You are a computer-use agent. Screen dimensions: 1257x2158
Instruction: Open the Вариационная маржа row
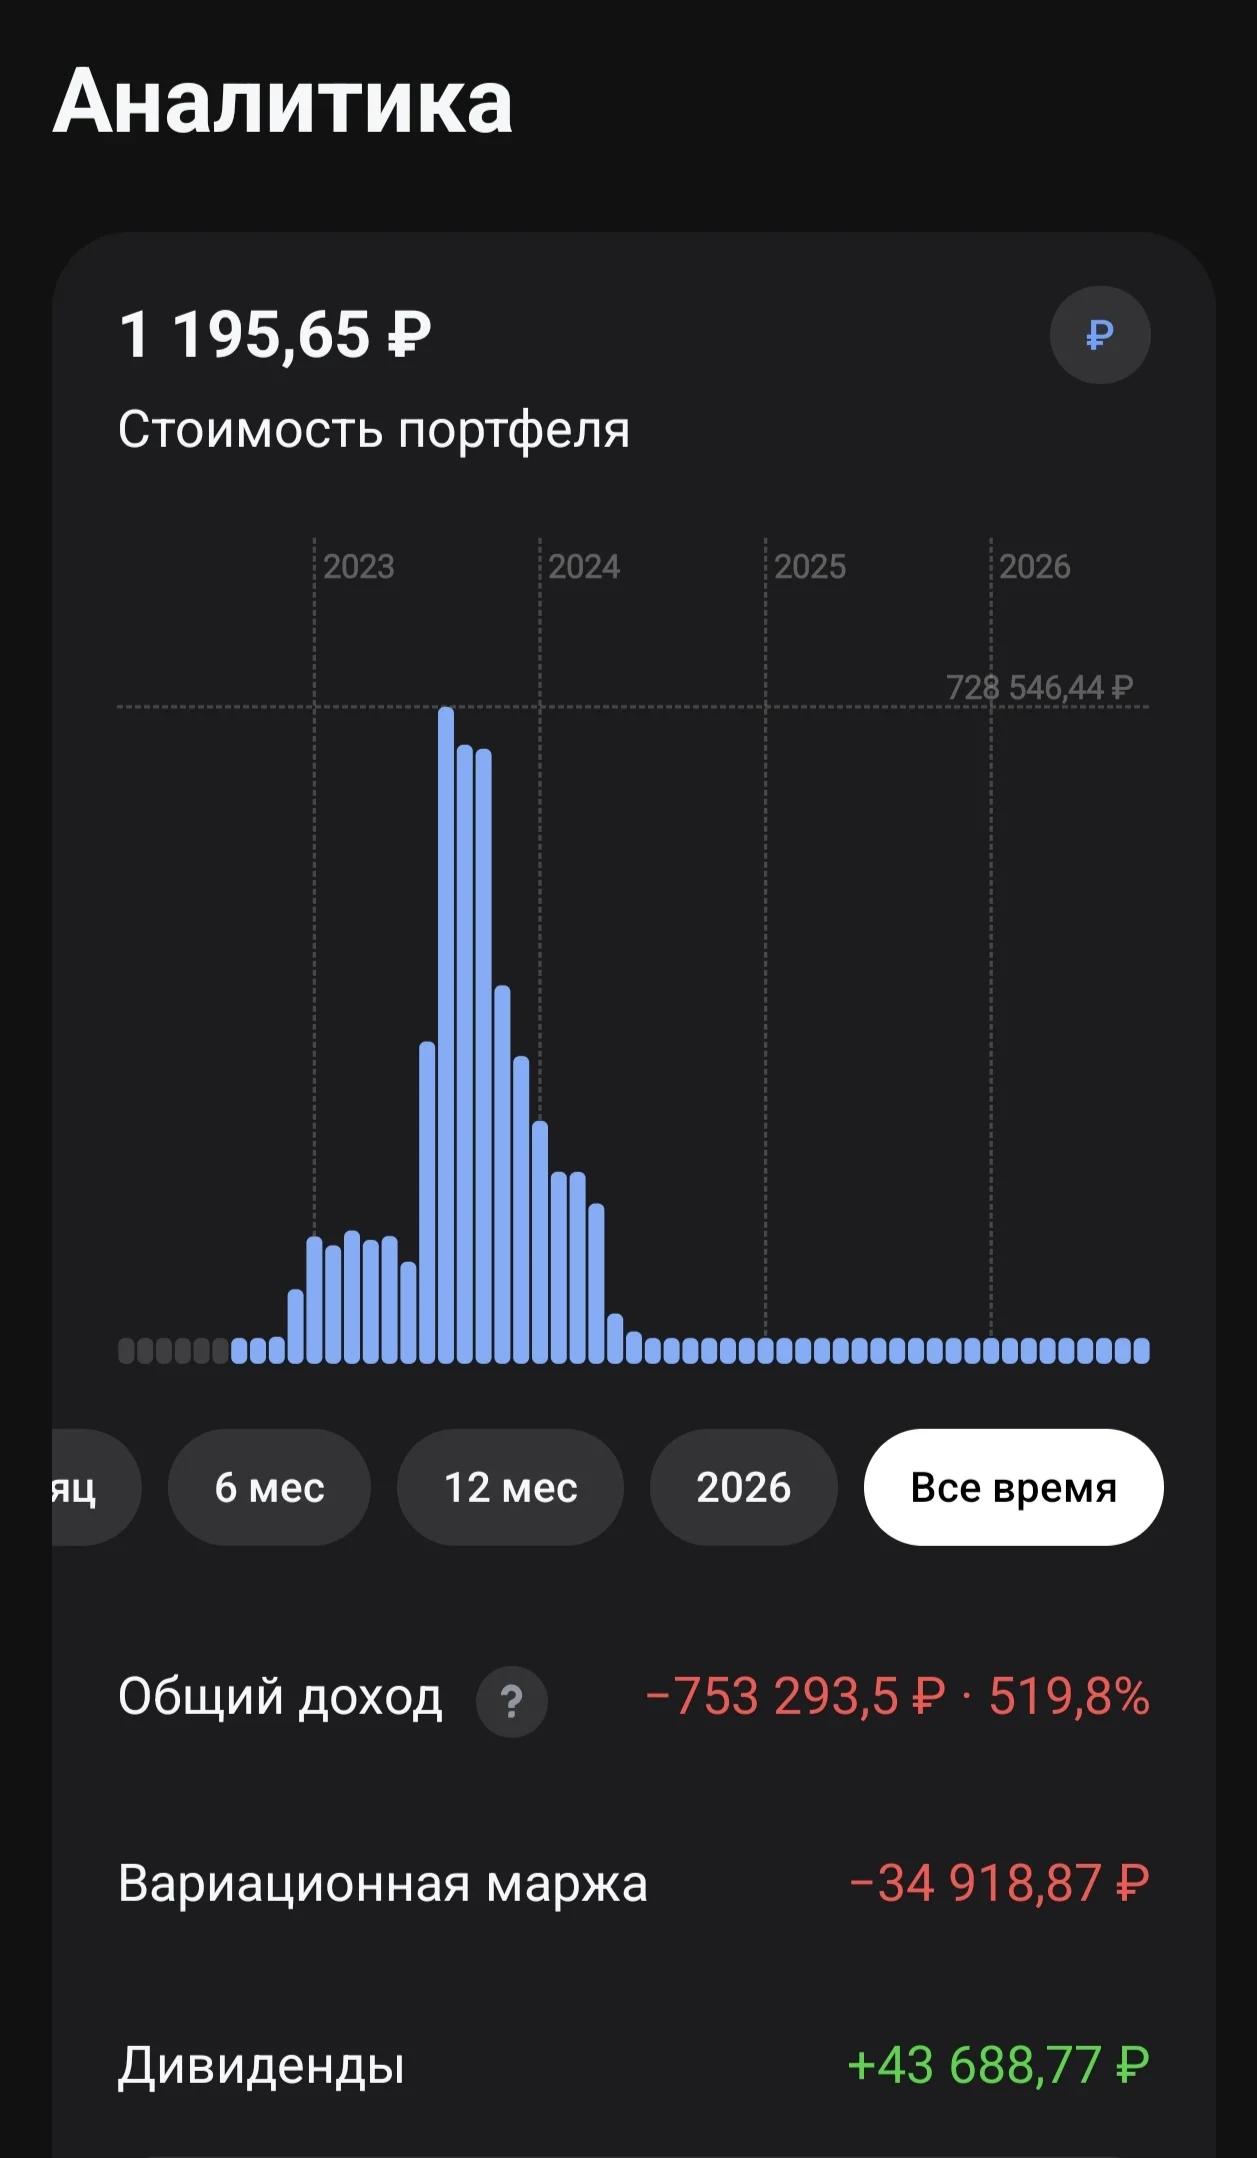click(634, 1884)
